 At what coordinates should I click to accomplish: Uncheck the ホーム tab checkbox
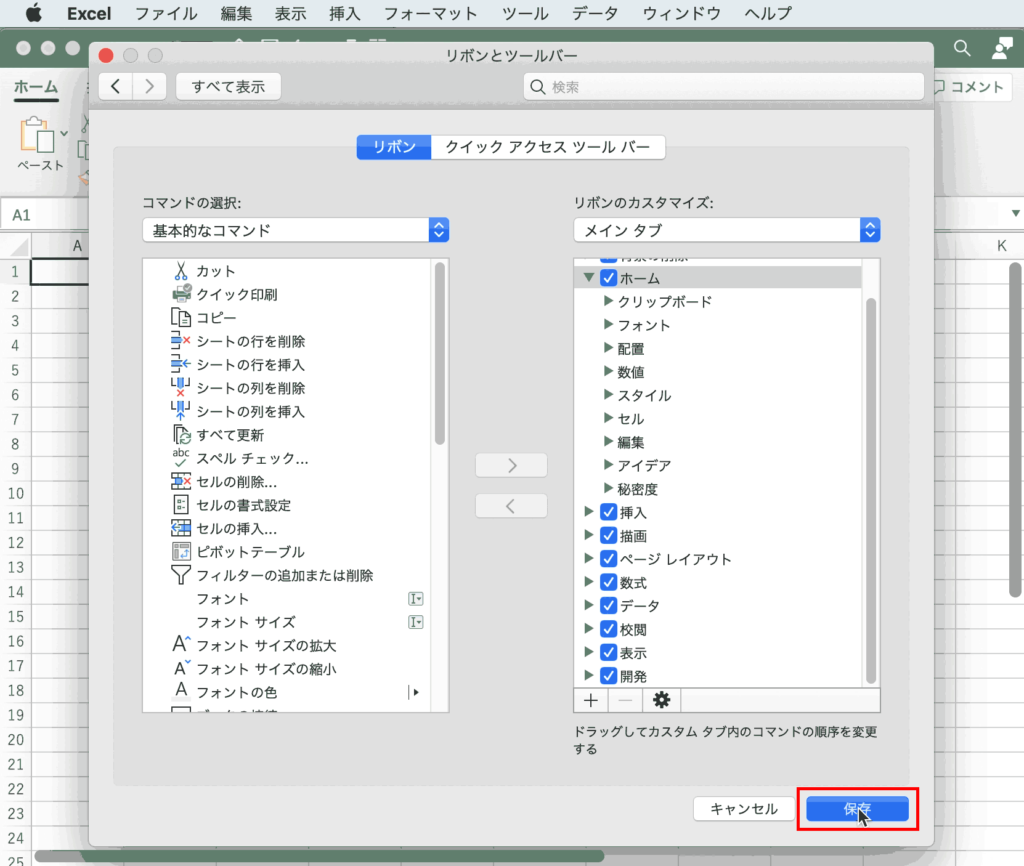coord(609,278)
